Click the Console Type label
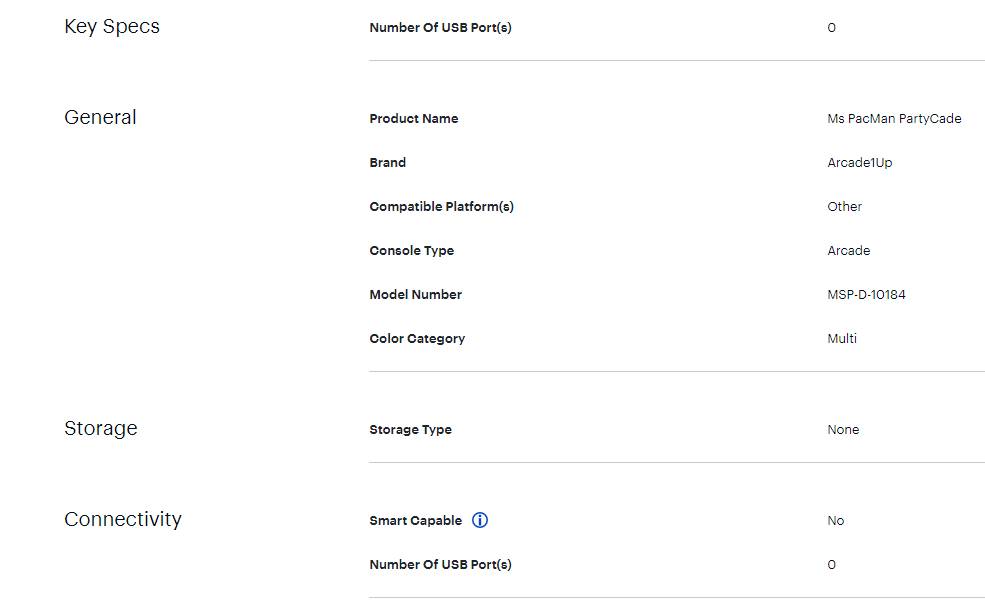 (x=411, y=251)
